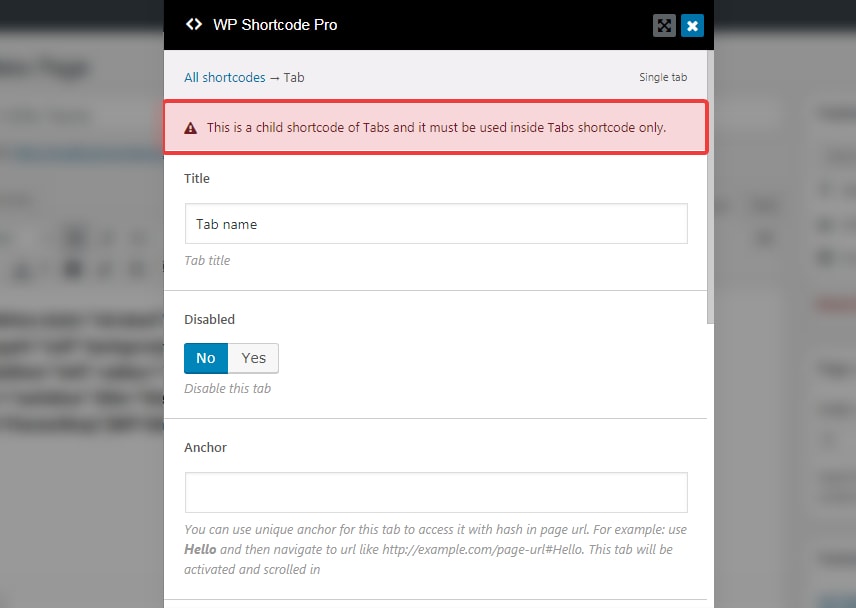Click the WP Shortcode Pro header title

[x=275, y=25]
